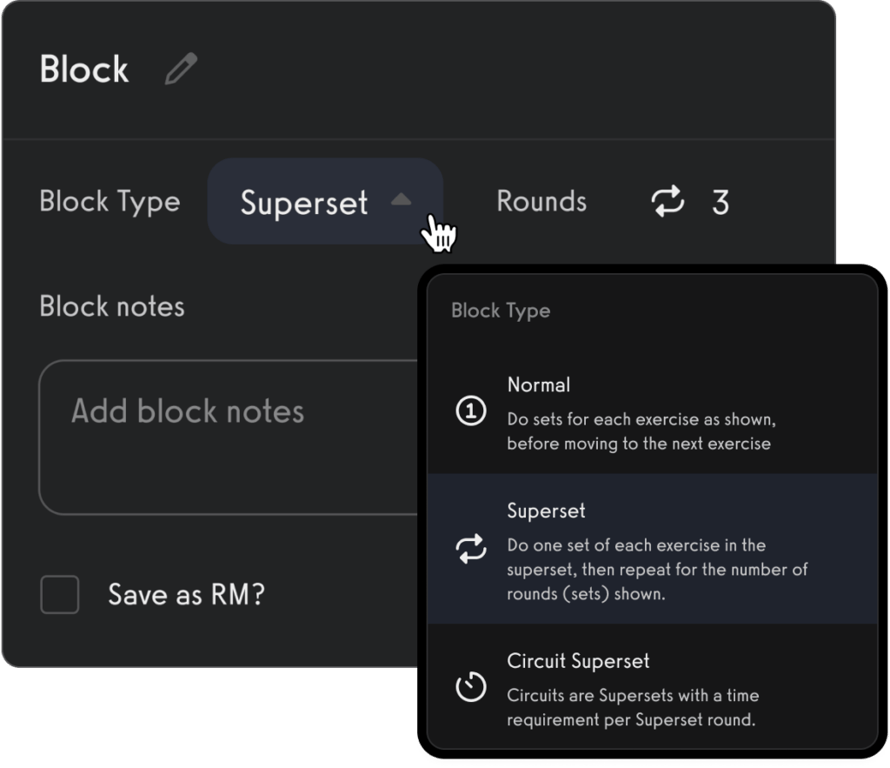Click the repeat icon next to Rounds

[667, 202]
